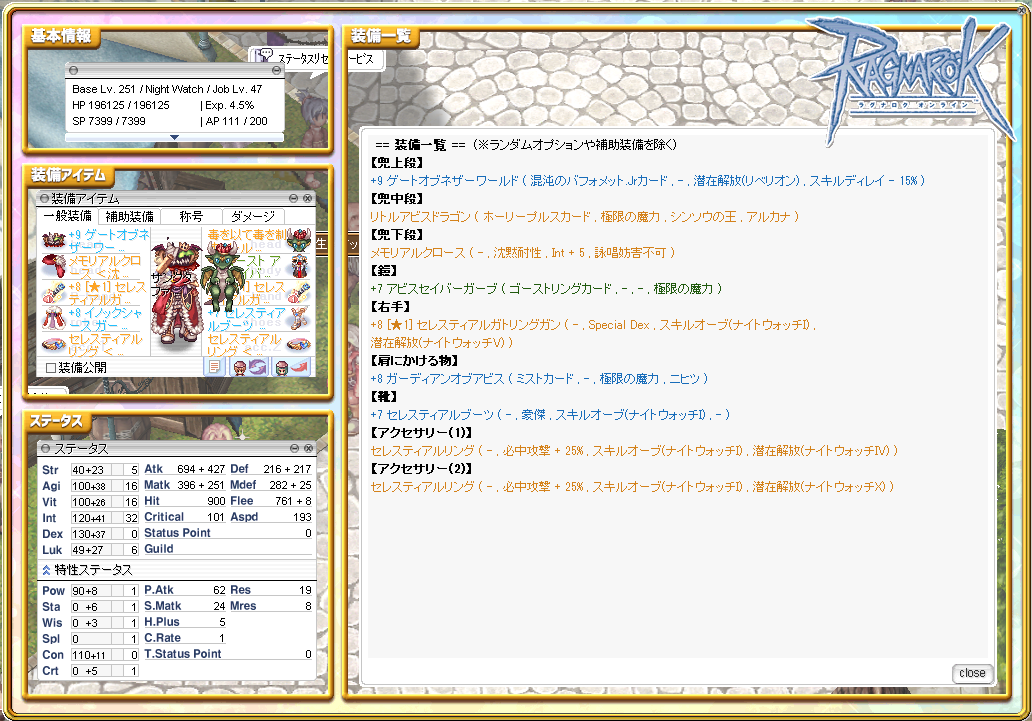This screenshot has height=721, width=1032.
Task: Click the Atk value 694 + 427
Action: click(x=201, y=469)
